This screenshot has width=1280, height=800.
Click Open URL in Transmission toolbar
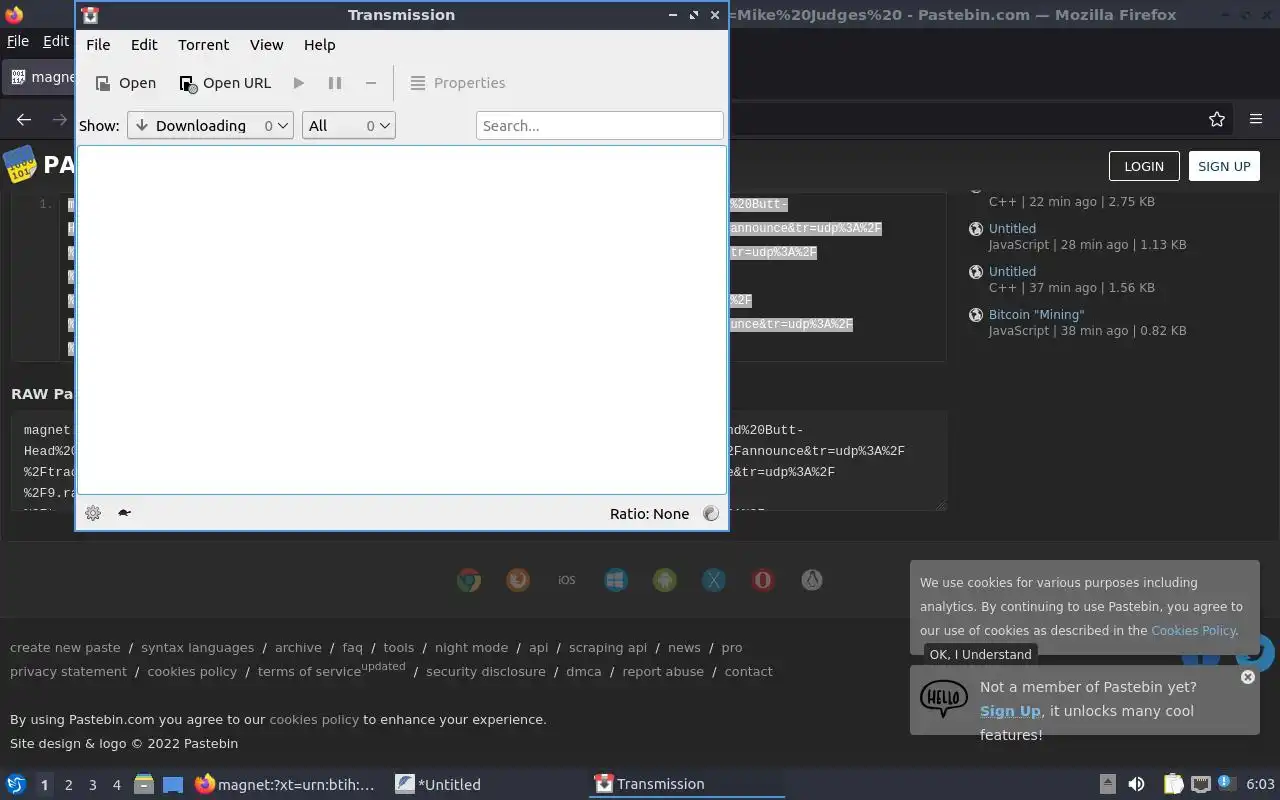click(225, 83)
